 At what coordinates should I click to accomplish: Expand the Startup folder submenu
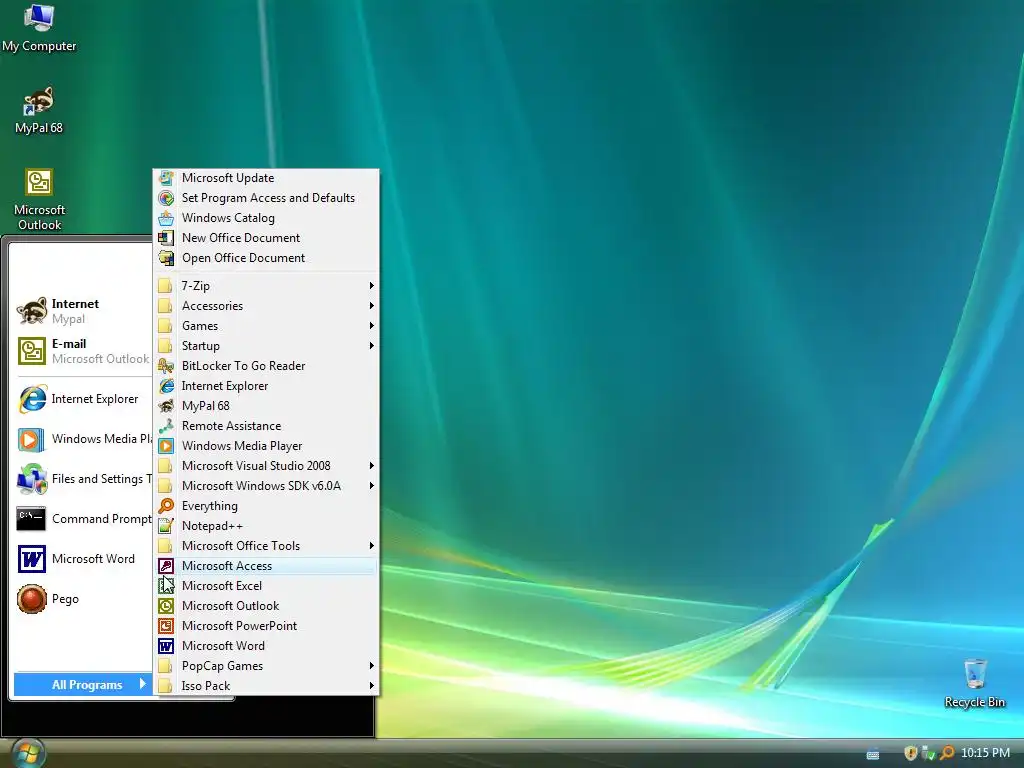[266, 345]
